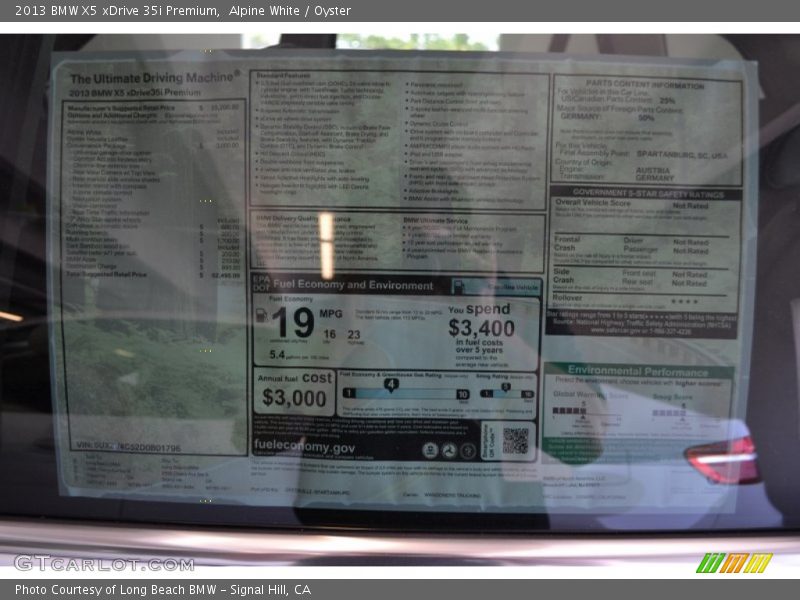Click the 'Standard Features' heading
Screen dimensions: 800x600
283,76
